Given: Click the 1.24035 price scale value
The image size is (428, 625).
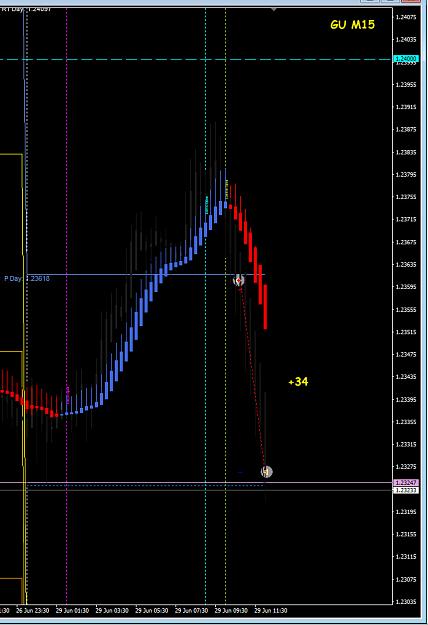Looking at the screenshot, I should (x=406, y=39).
